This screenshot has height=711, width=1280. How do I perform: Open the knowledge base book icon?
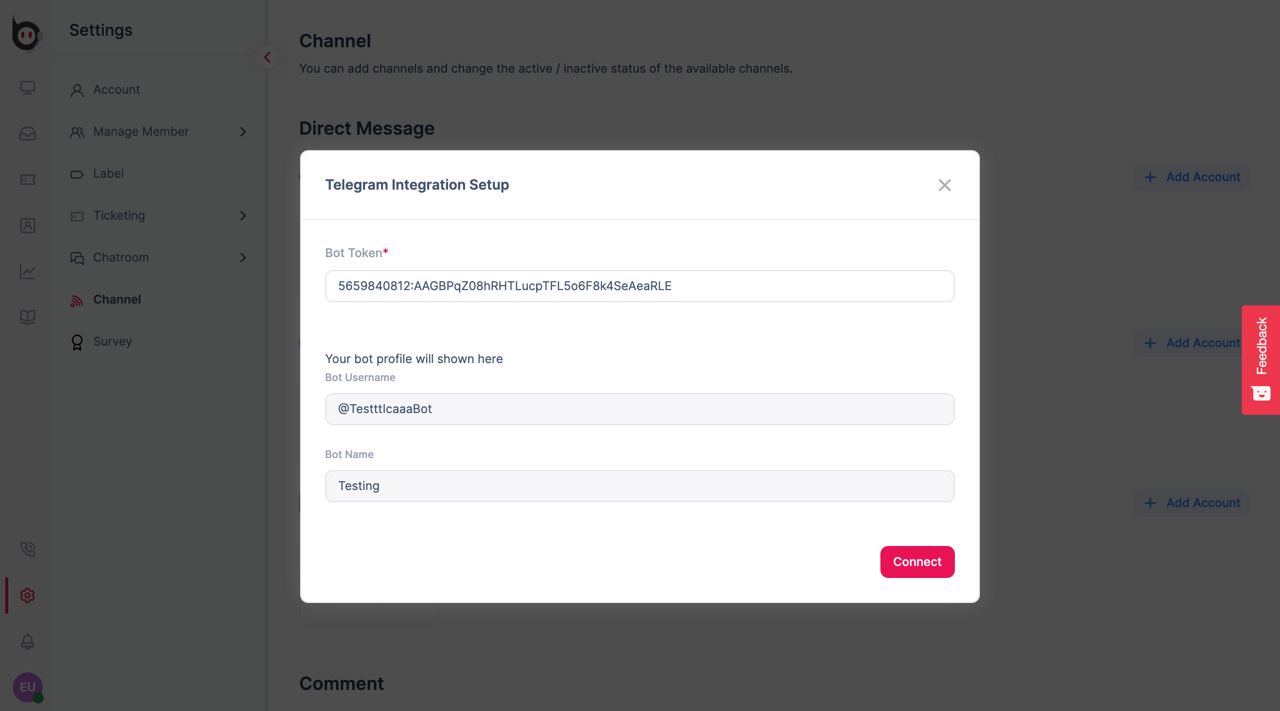coord(28,318)
